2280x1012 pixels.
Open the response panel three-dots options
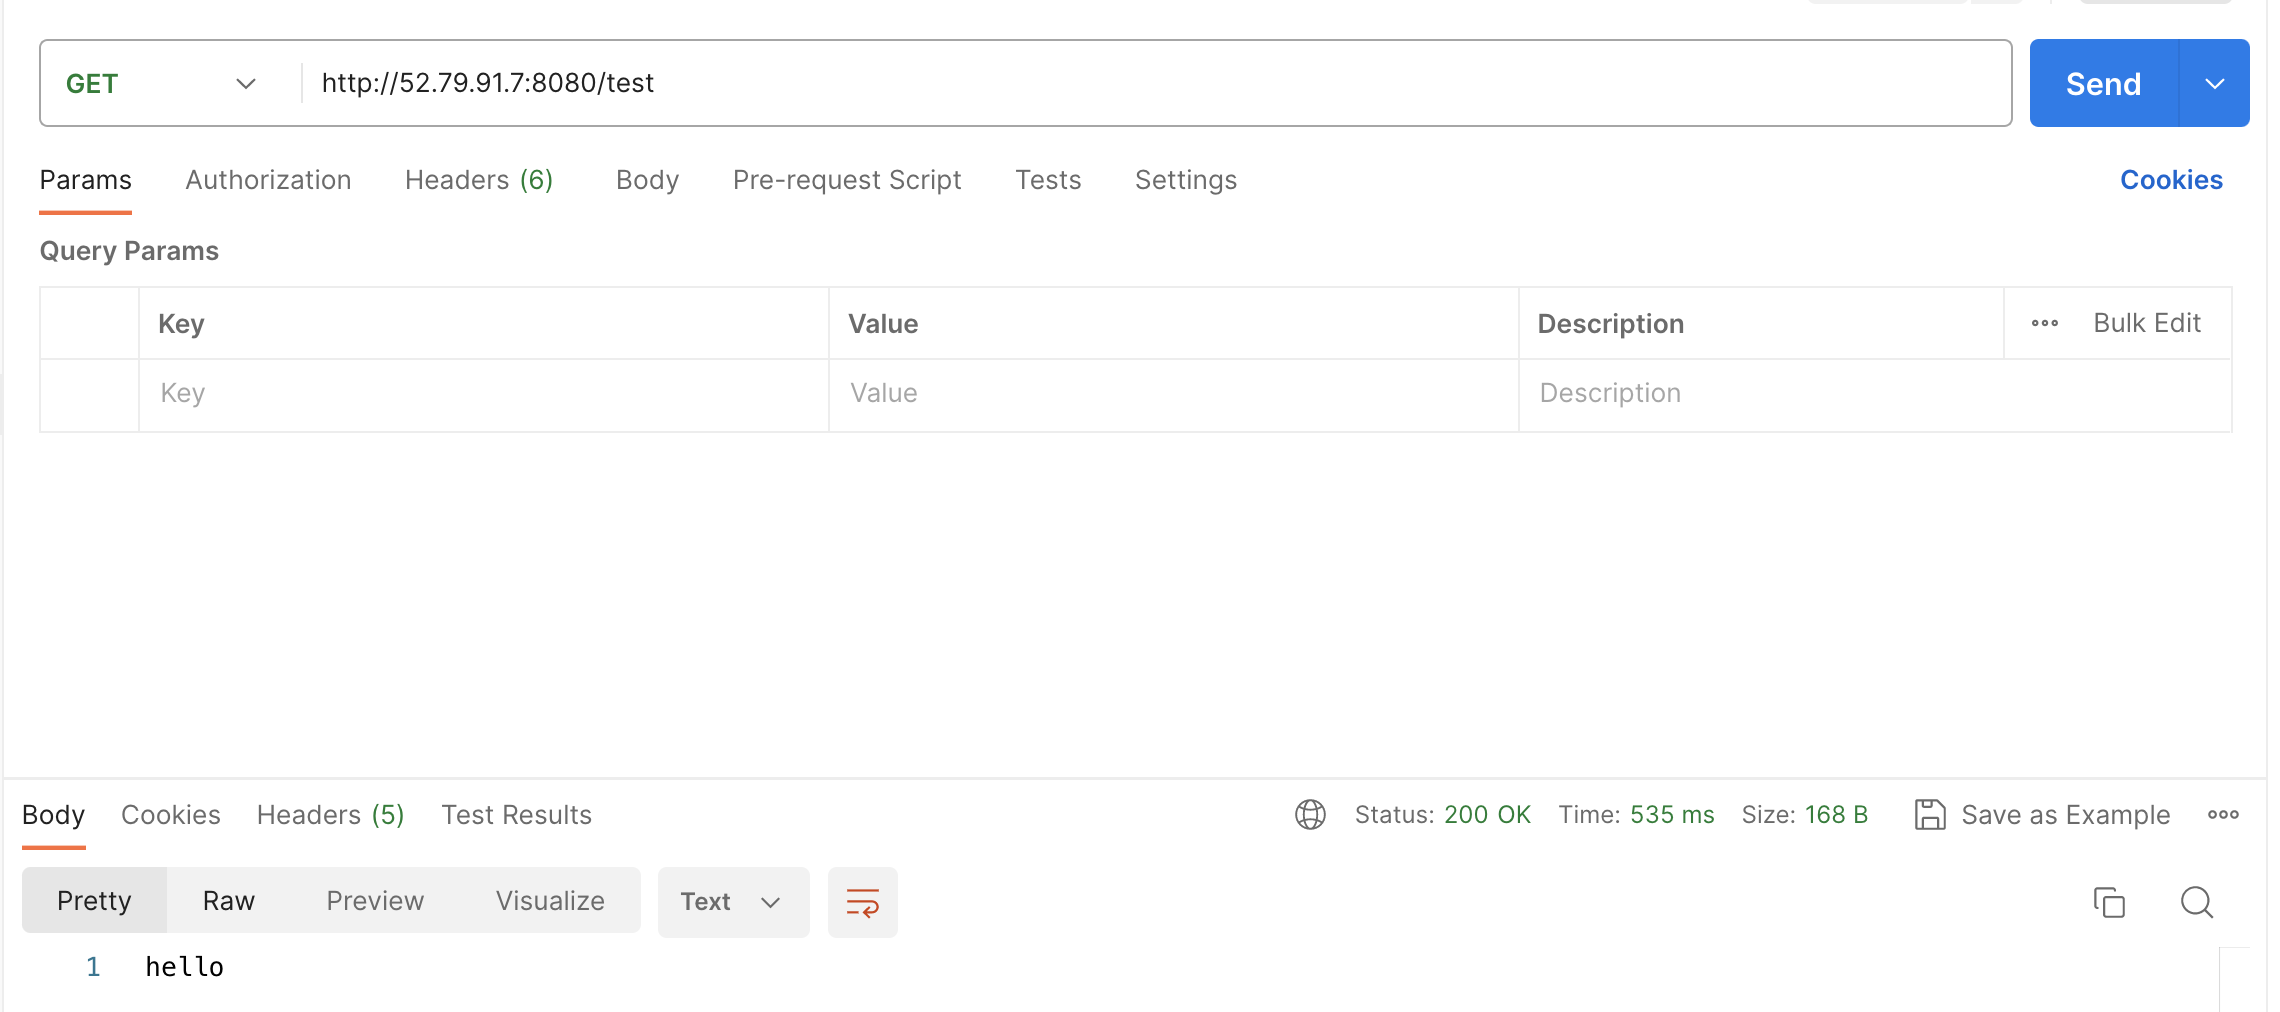(x=2223, y=815)
